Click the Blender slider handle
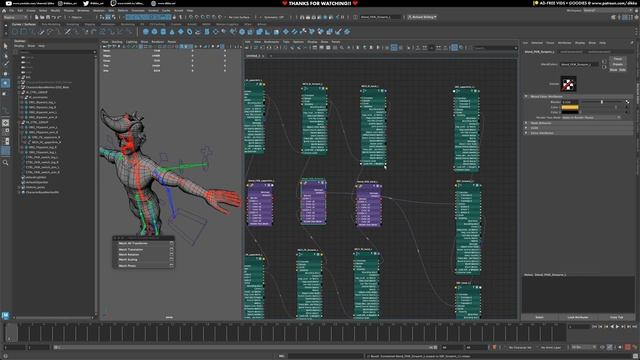 click(x=602, y=102)
